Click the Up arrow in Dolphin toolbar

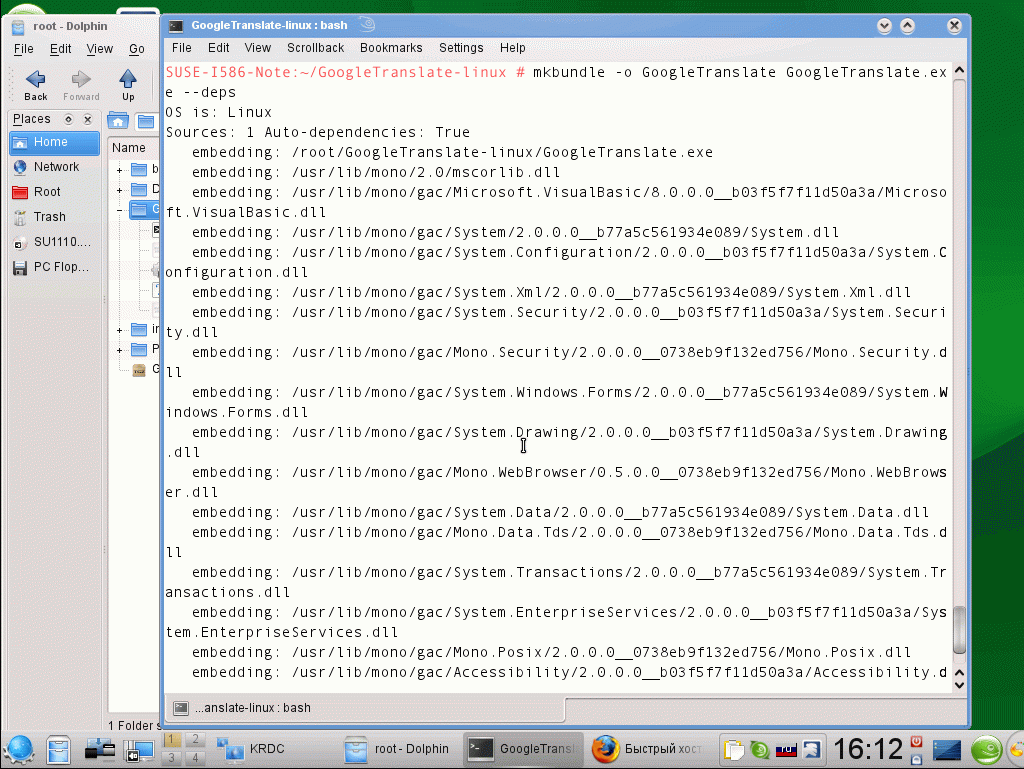128,86
